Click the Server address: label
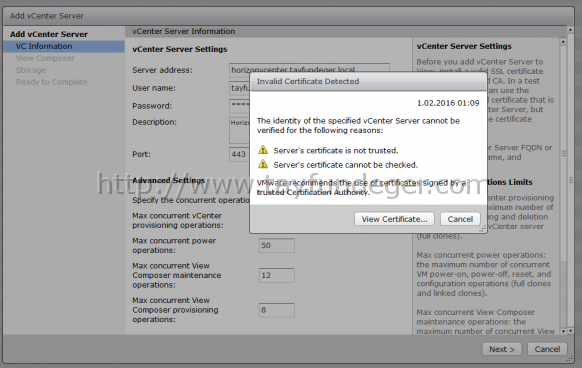The height and width of the screenshot is (368, 582). [162, 70]
